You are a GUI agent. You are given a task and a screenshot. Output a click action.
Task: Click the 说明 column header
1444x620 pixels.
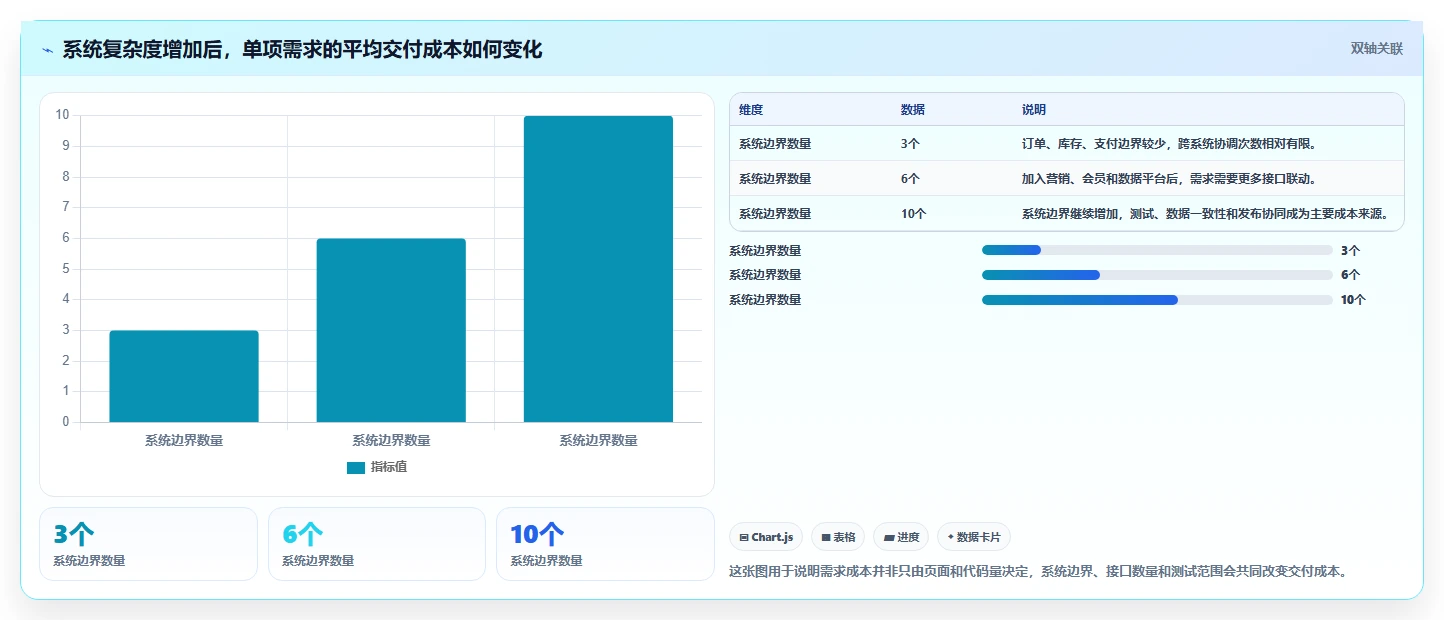click(1034, 110)
